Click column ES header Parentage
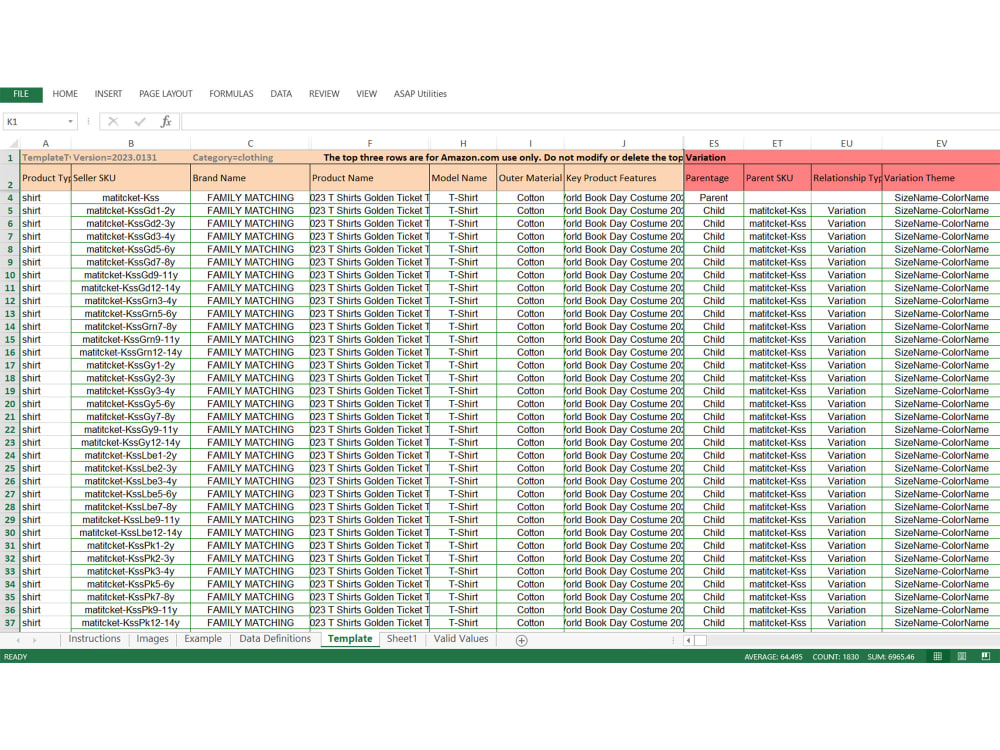Viewport: 1000px width, 750px height. pos(713,143)
